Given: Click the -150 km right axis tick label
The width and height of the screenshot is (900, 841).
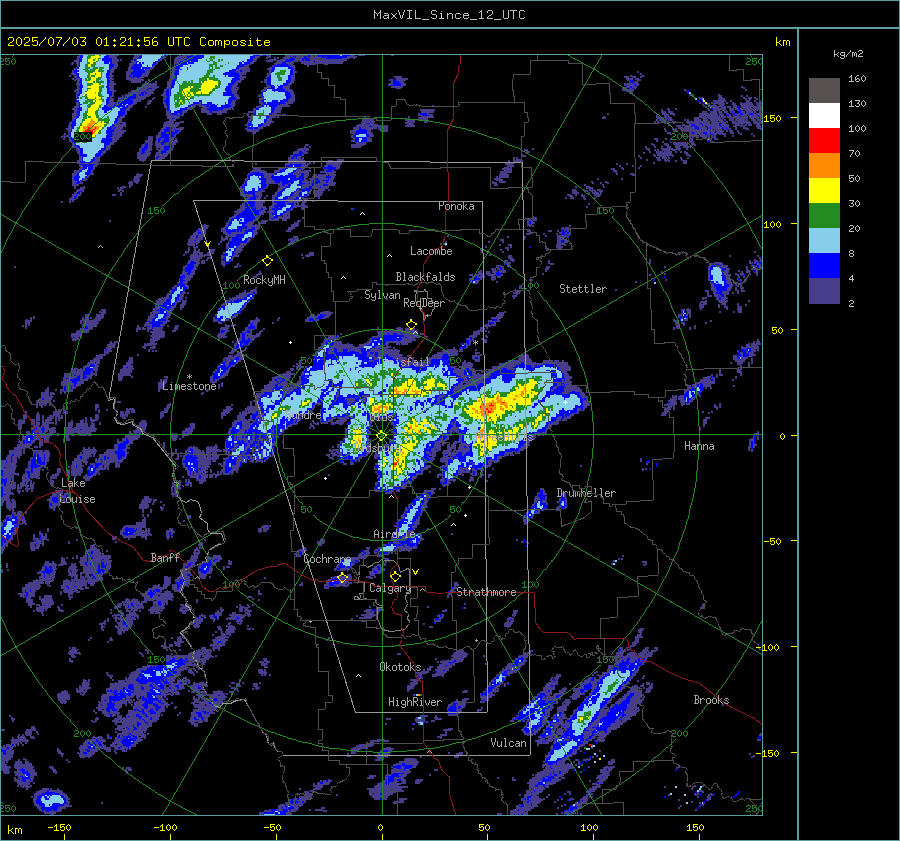Looking at the screenshot, I should (x=769, y=753).
